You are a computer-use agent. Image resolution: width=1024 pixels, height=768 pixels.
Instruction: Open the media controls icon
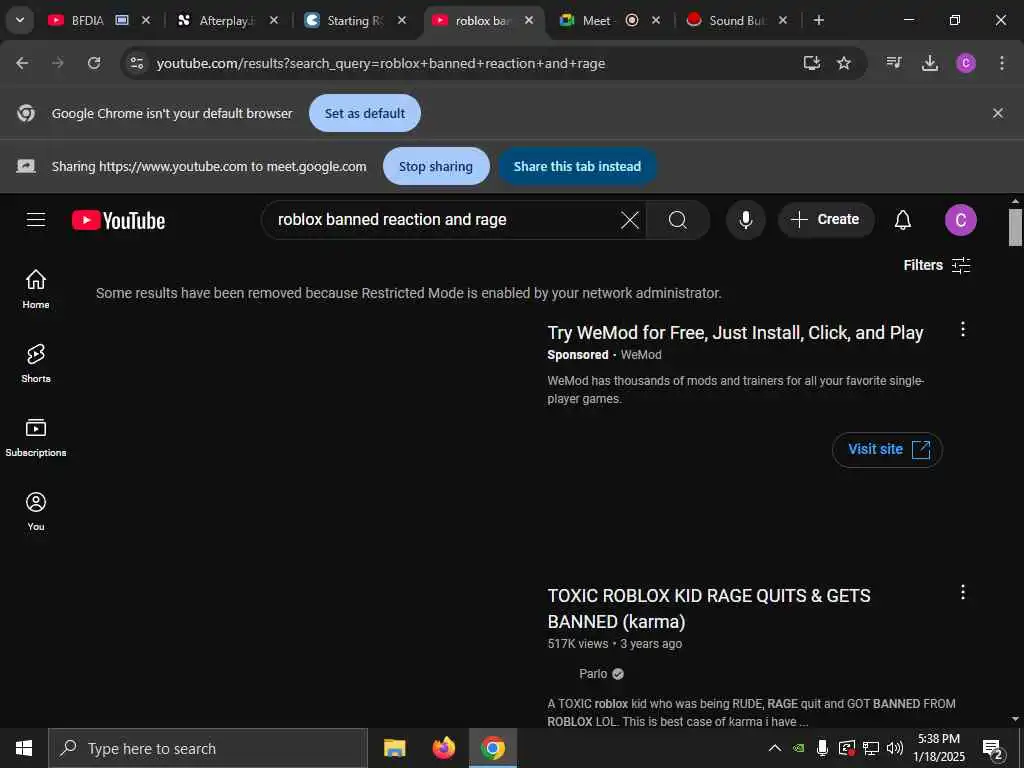click(x=894, y=63)
